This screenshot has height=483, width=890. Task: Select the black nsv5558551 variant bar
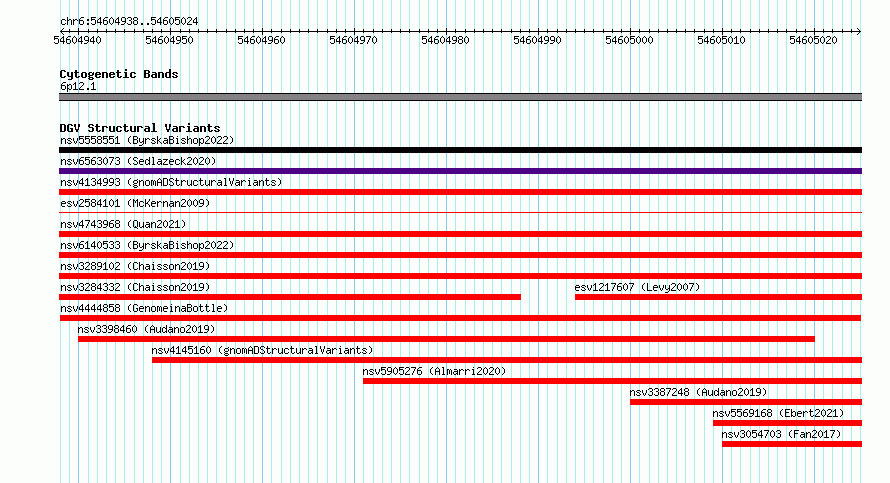pyautogui.click(x=460, y=150)
